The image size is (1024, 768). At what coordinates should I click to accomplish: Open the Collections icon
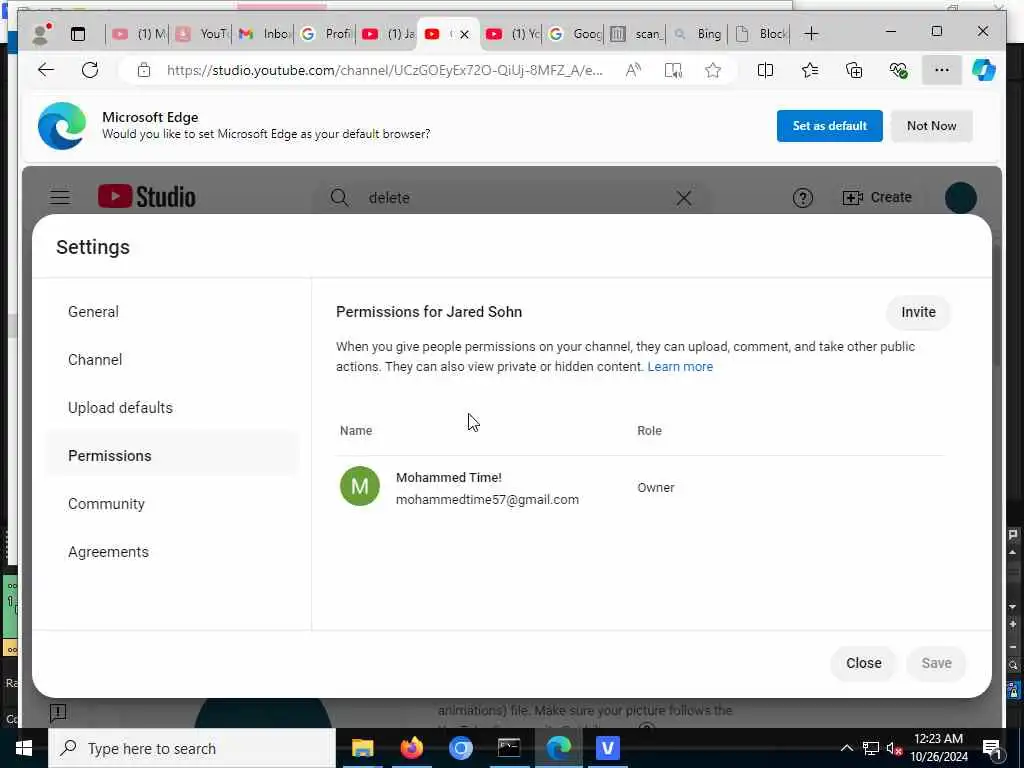(854, 71)
